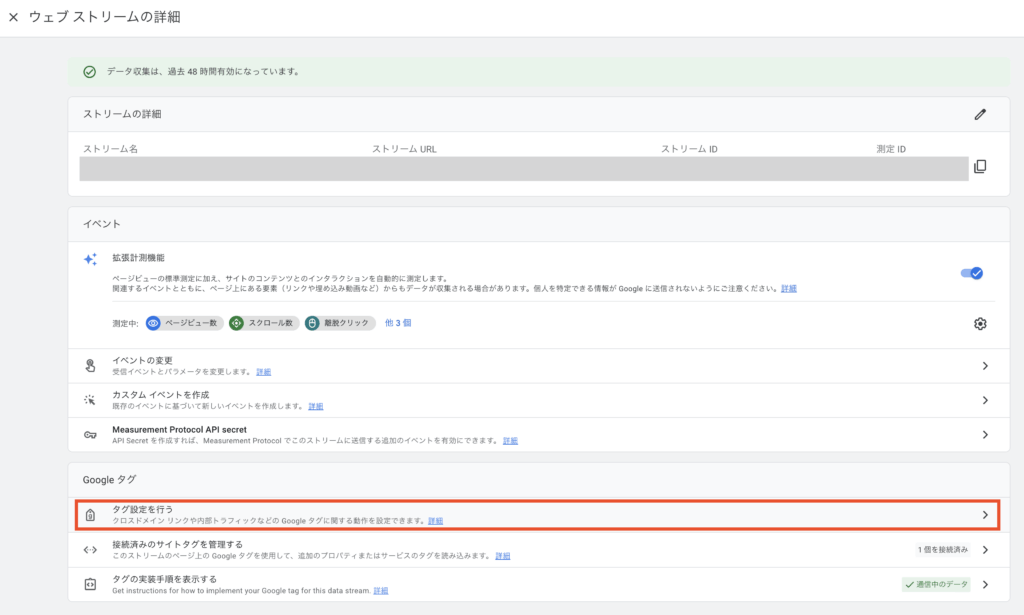Click the '1 connected' status badge
Viewport: 1024px width, 615px height.
(x=942, y=550)
